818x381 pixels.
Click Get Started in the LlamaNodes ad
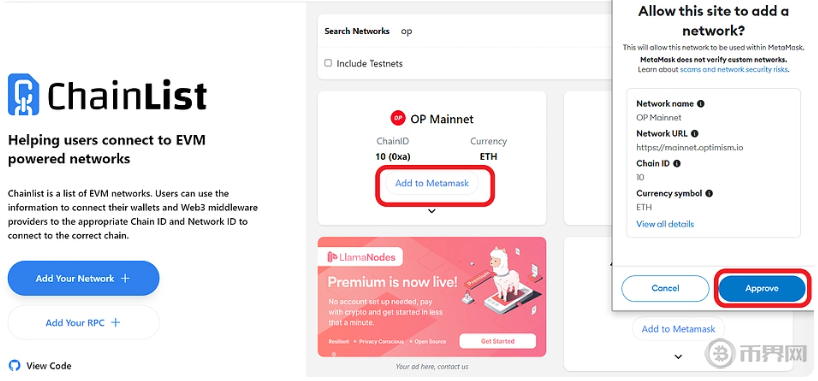(497, 341)
